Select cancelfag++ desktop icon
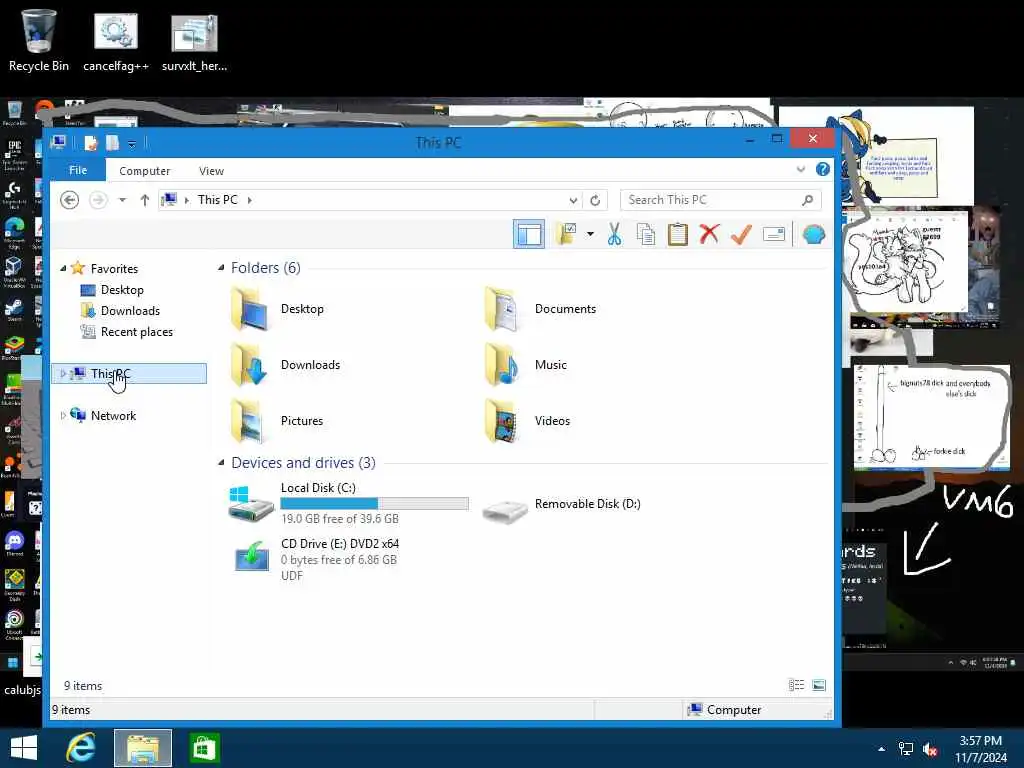Image resolution: width=1024 pixels, height=768 pixels. (x=116, y=40)
